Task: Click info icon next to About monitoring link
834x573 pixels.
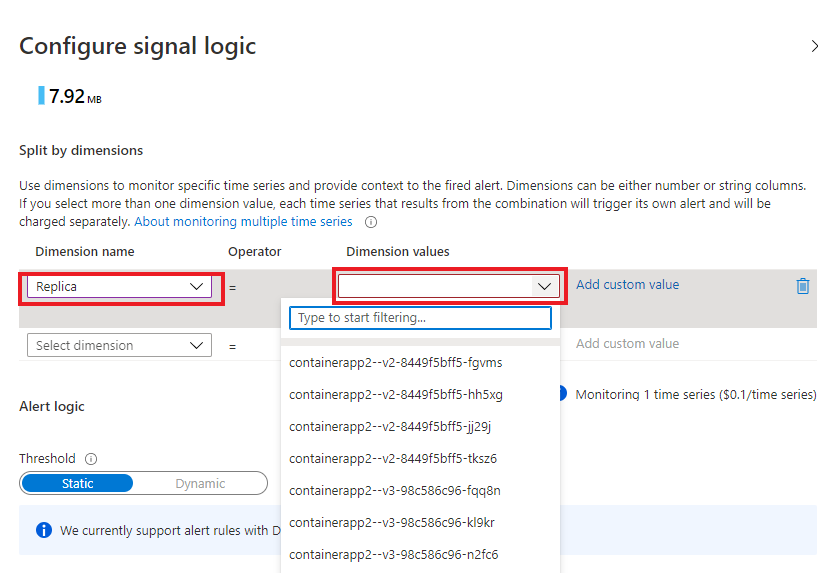Action: point(371,222)
